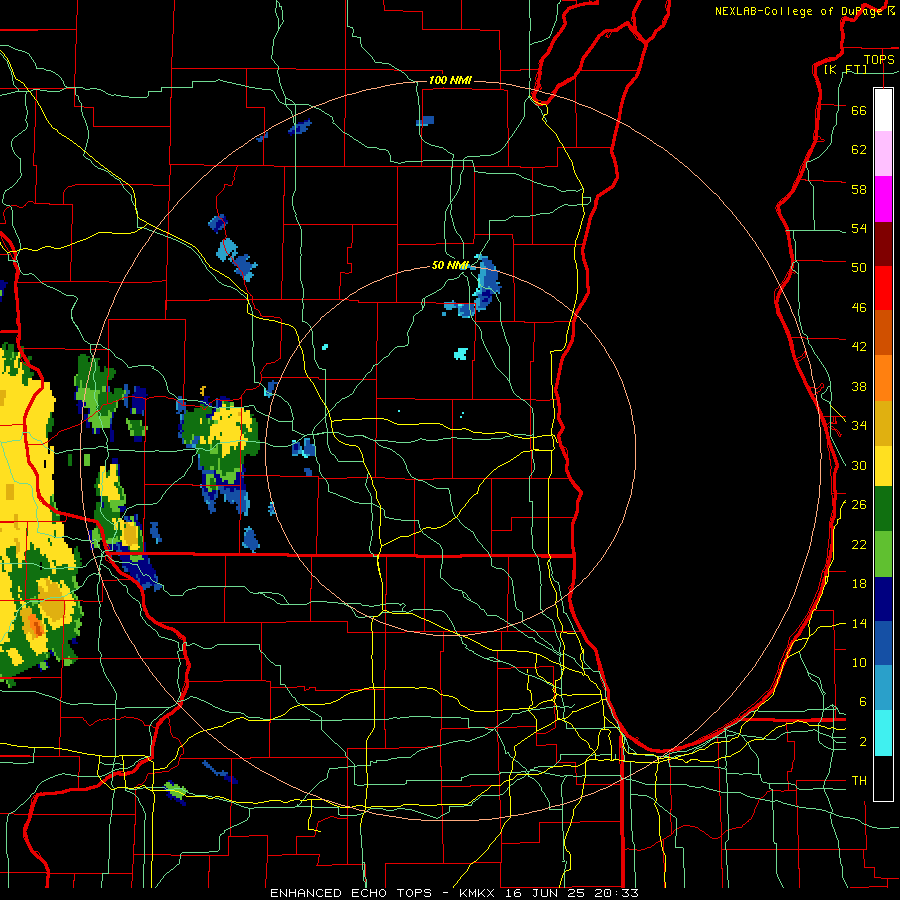Select the yellow legend swatch
The image size is (900, 900).
tap(883, 465)
